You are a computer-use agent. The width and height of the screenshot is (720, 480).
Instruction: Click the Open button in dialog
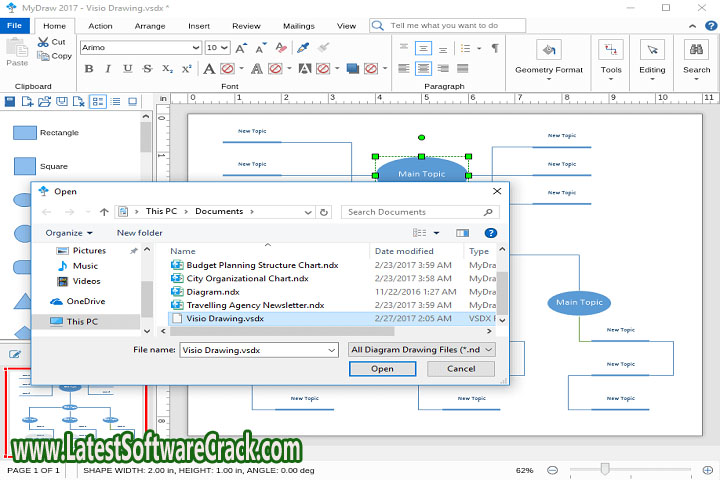(x=382, y=369)
